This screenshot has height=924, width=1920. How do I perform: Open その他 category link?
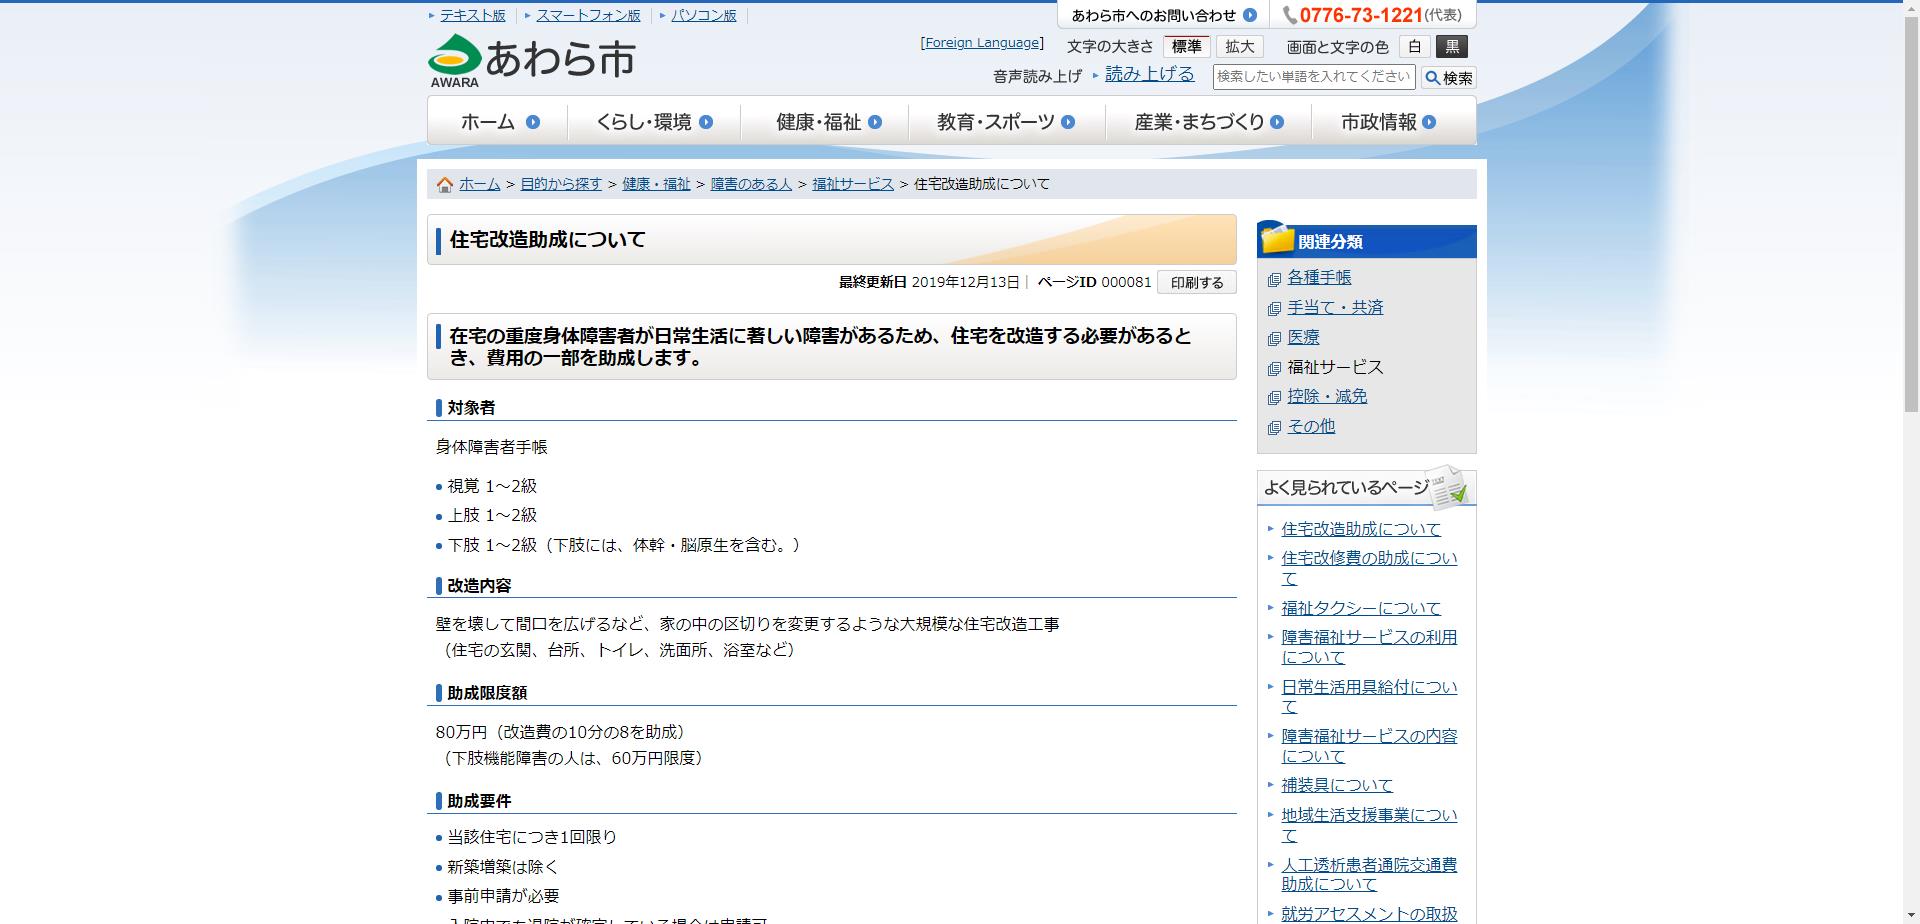(1311, 427)
